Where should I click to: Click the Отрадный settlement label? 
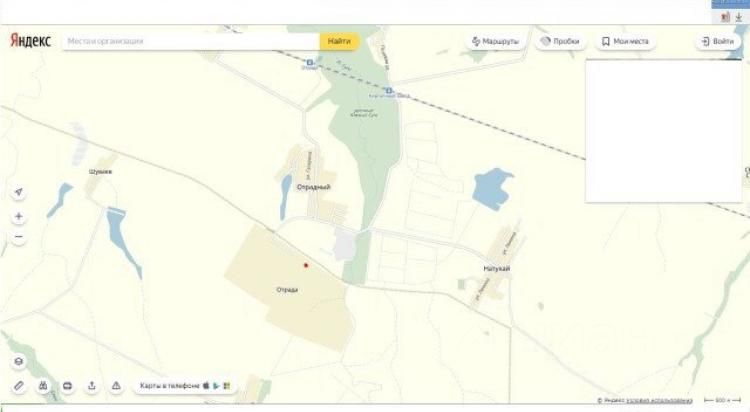(313, 187)
